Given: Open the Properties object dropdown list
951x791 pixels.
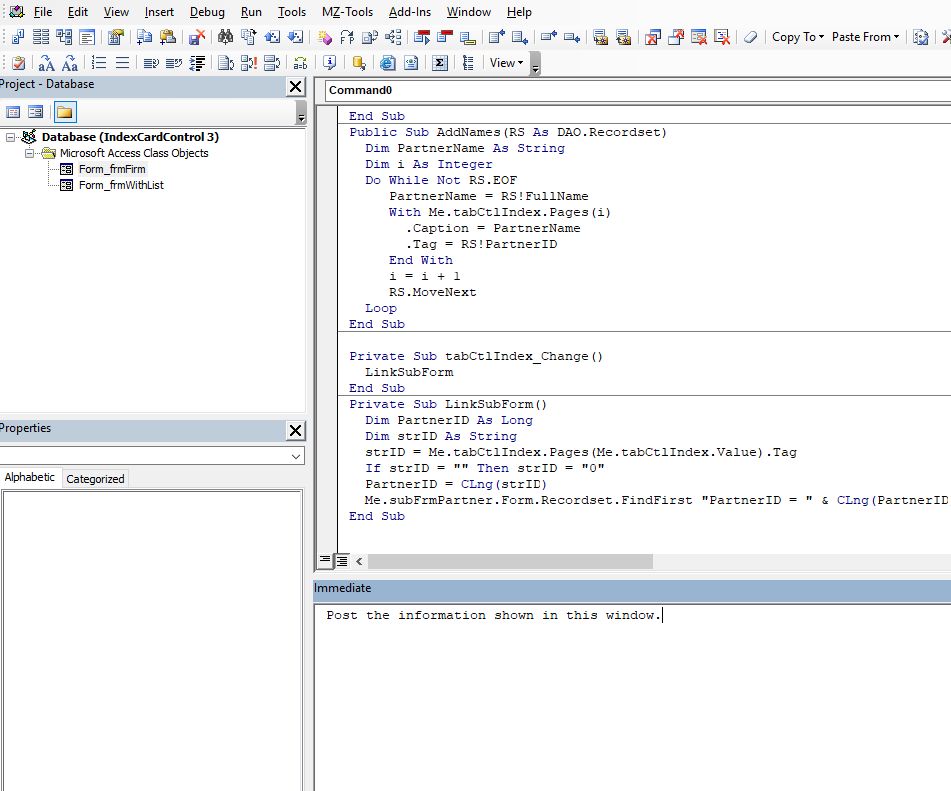Looking at the screenshot, I should pos(296,456).
